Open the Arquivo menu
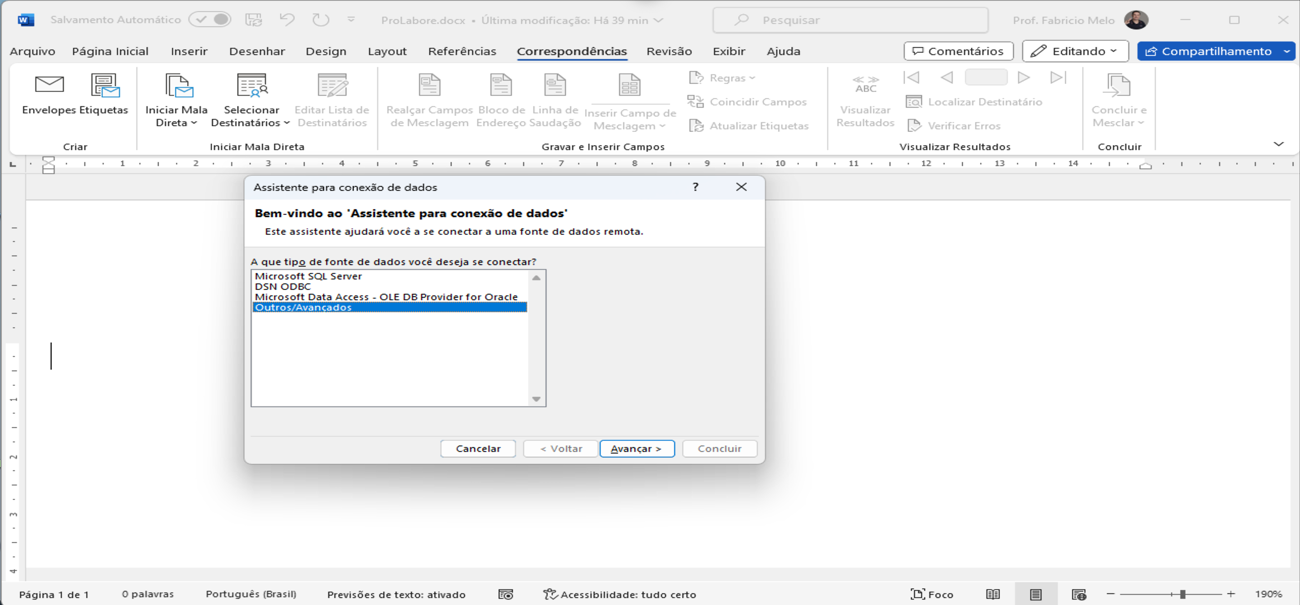This screenshot has height=605, width=1300. pyautogui.click(x=33, y=51)
